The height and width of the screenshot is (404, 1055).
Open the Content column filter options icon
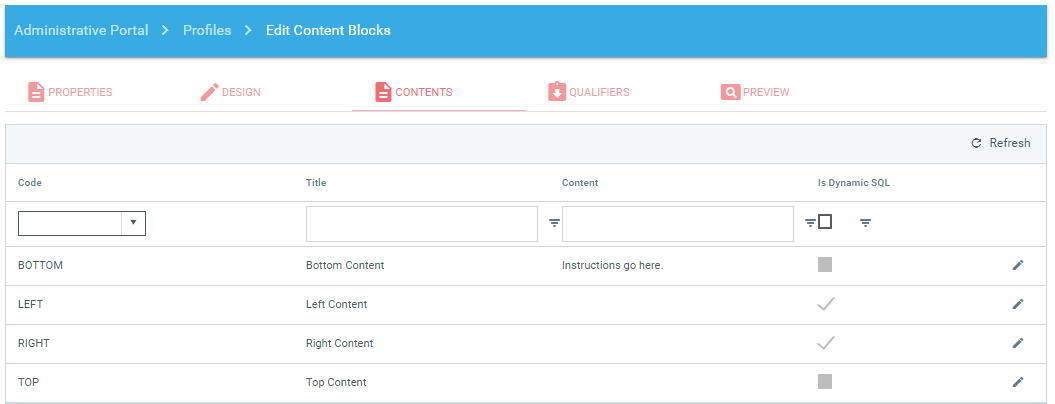pos(810,223)
